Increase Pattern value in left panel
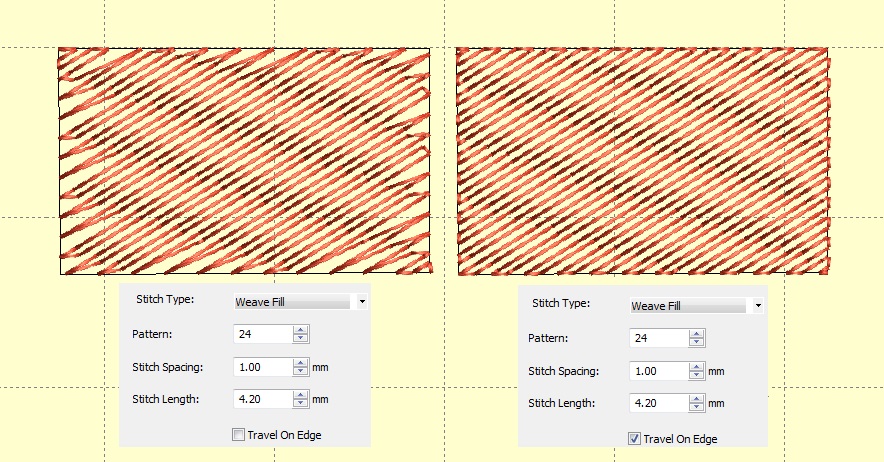Viewport: 884px width, 462px height. (300, 330)
